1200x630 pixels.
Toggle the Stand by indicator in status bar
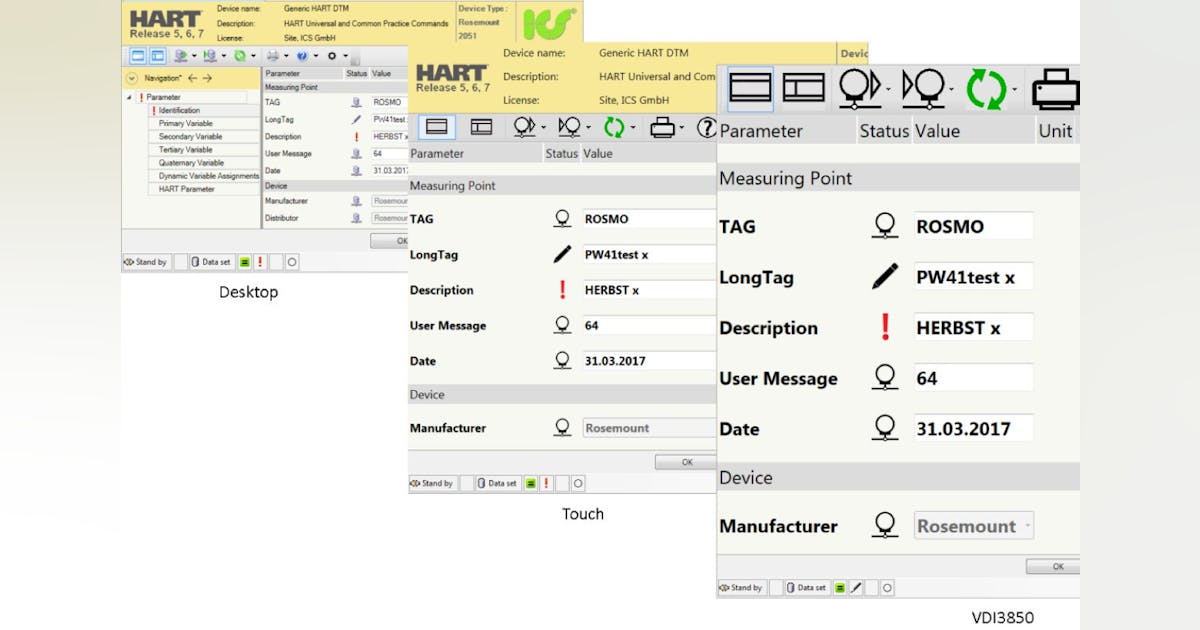pyautogui.click(x=742, y=588)
